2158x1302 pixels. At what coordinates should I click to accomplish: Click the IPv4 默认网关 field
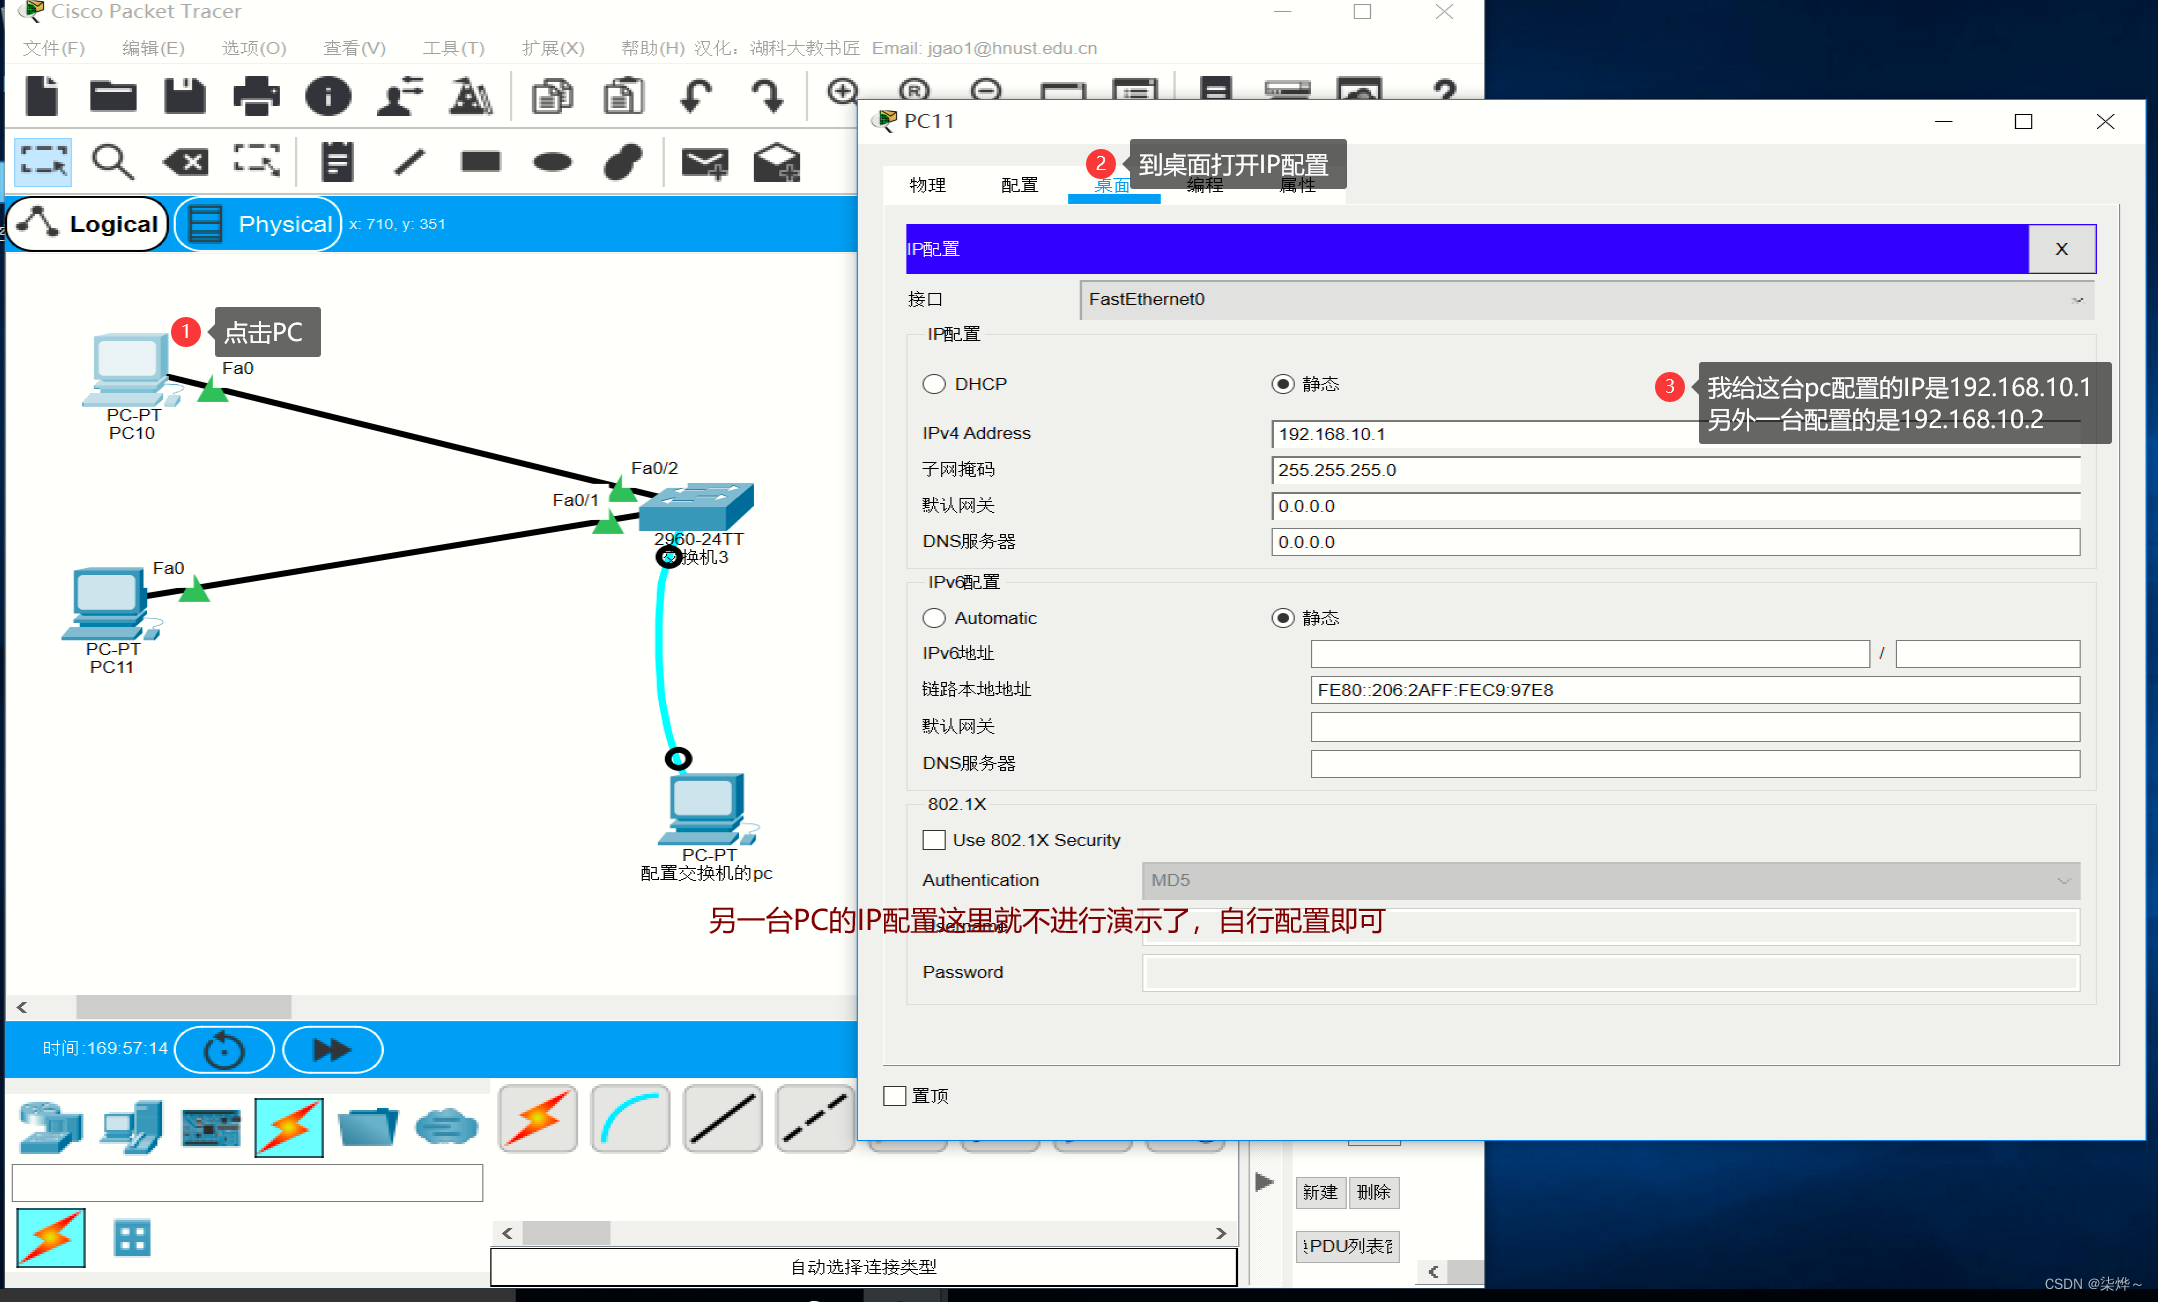pyautogui.click(x=1676, y=506)
